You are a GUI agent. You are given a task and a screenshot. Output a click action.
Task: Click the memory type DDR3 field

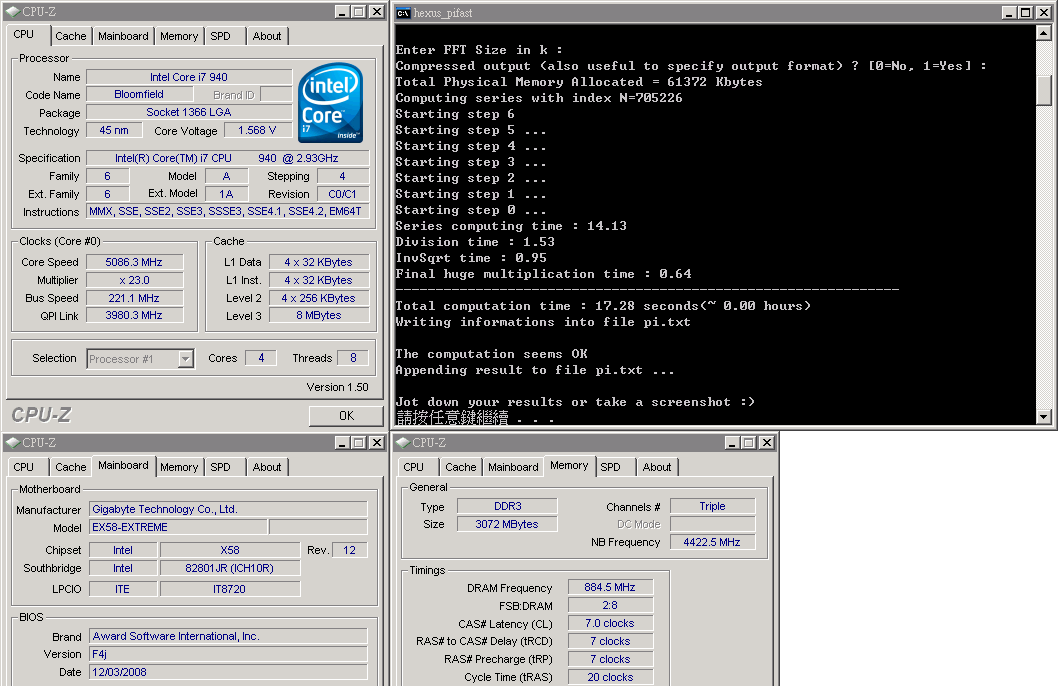pos(507,507)
